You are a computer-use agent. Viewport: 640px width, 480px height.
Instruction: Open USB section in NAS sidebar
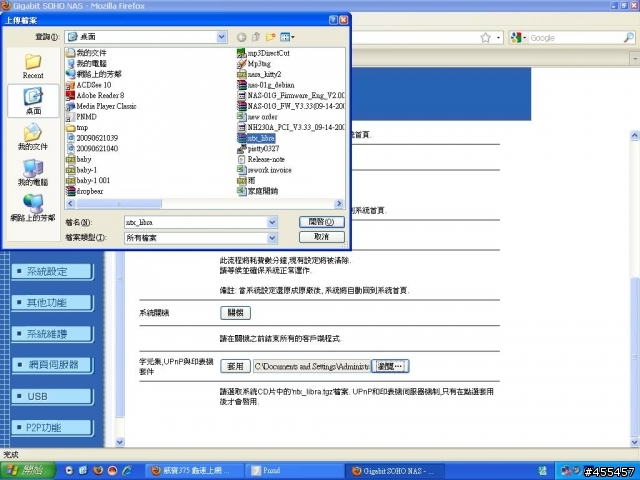coord(51,396)
